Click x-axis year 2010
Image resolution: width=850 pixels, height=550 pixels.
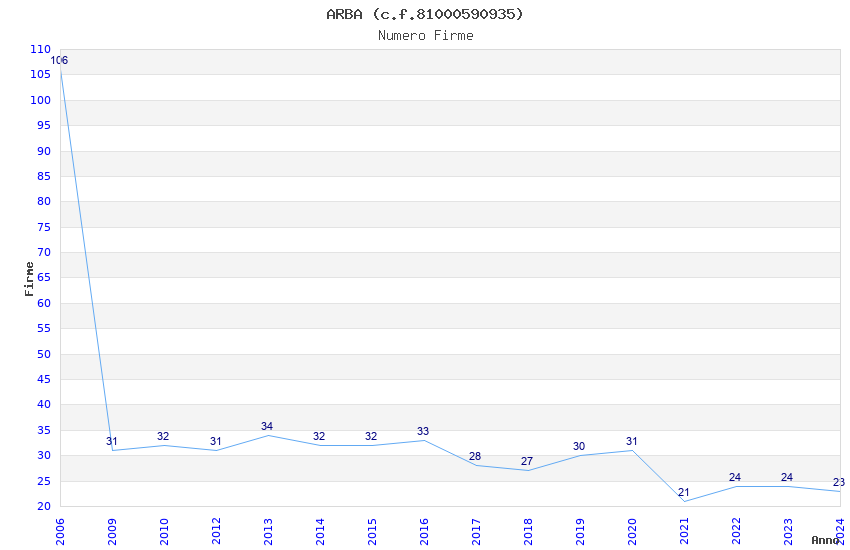pos(164,532)
